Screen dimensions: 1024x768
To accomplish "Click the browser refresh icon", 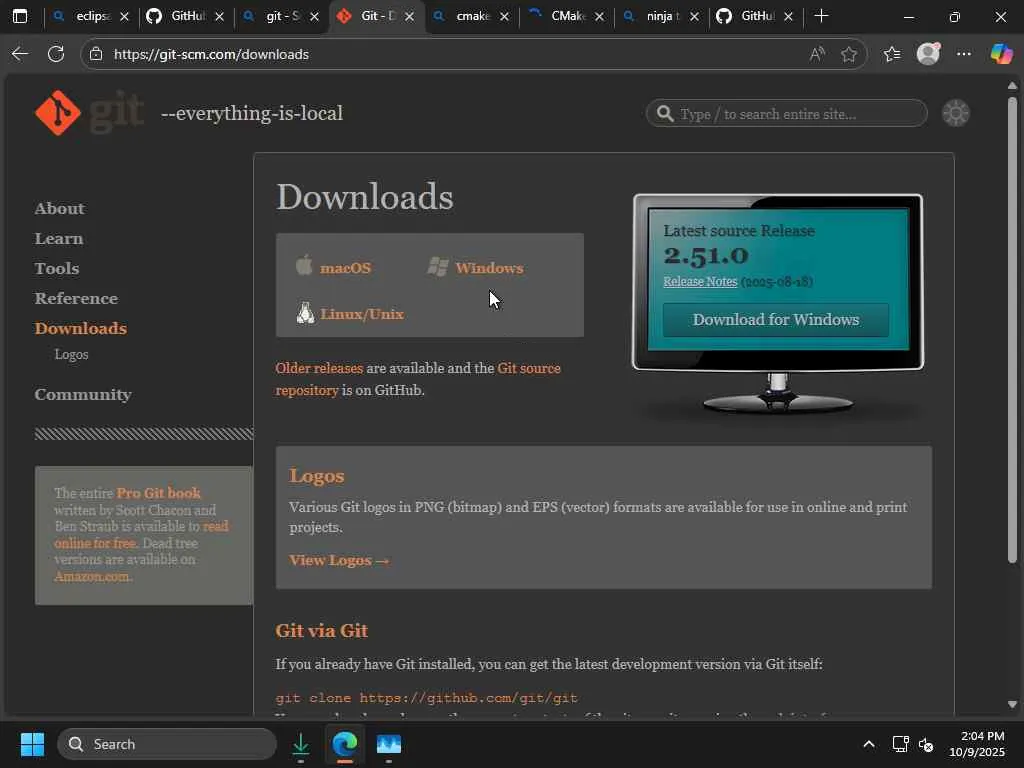I will (56, 54).
